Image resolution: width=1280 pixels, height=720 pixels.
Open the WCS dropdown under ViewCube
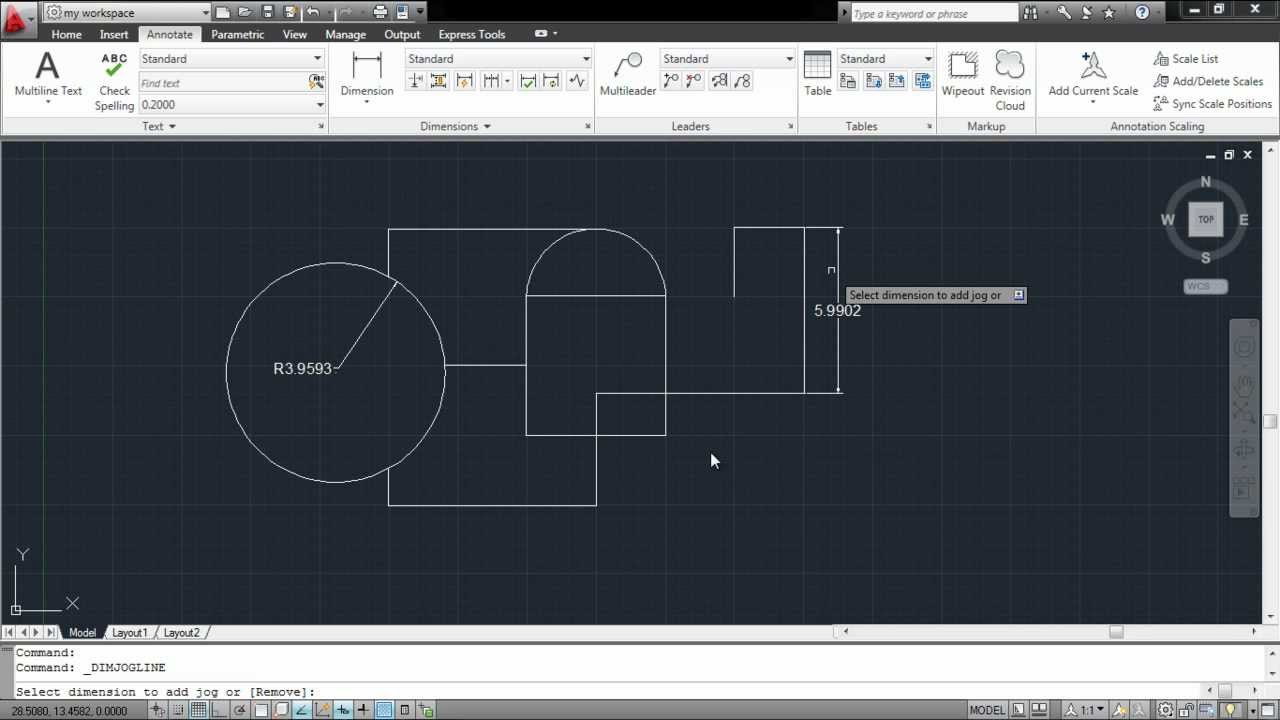pos(1205,286)
